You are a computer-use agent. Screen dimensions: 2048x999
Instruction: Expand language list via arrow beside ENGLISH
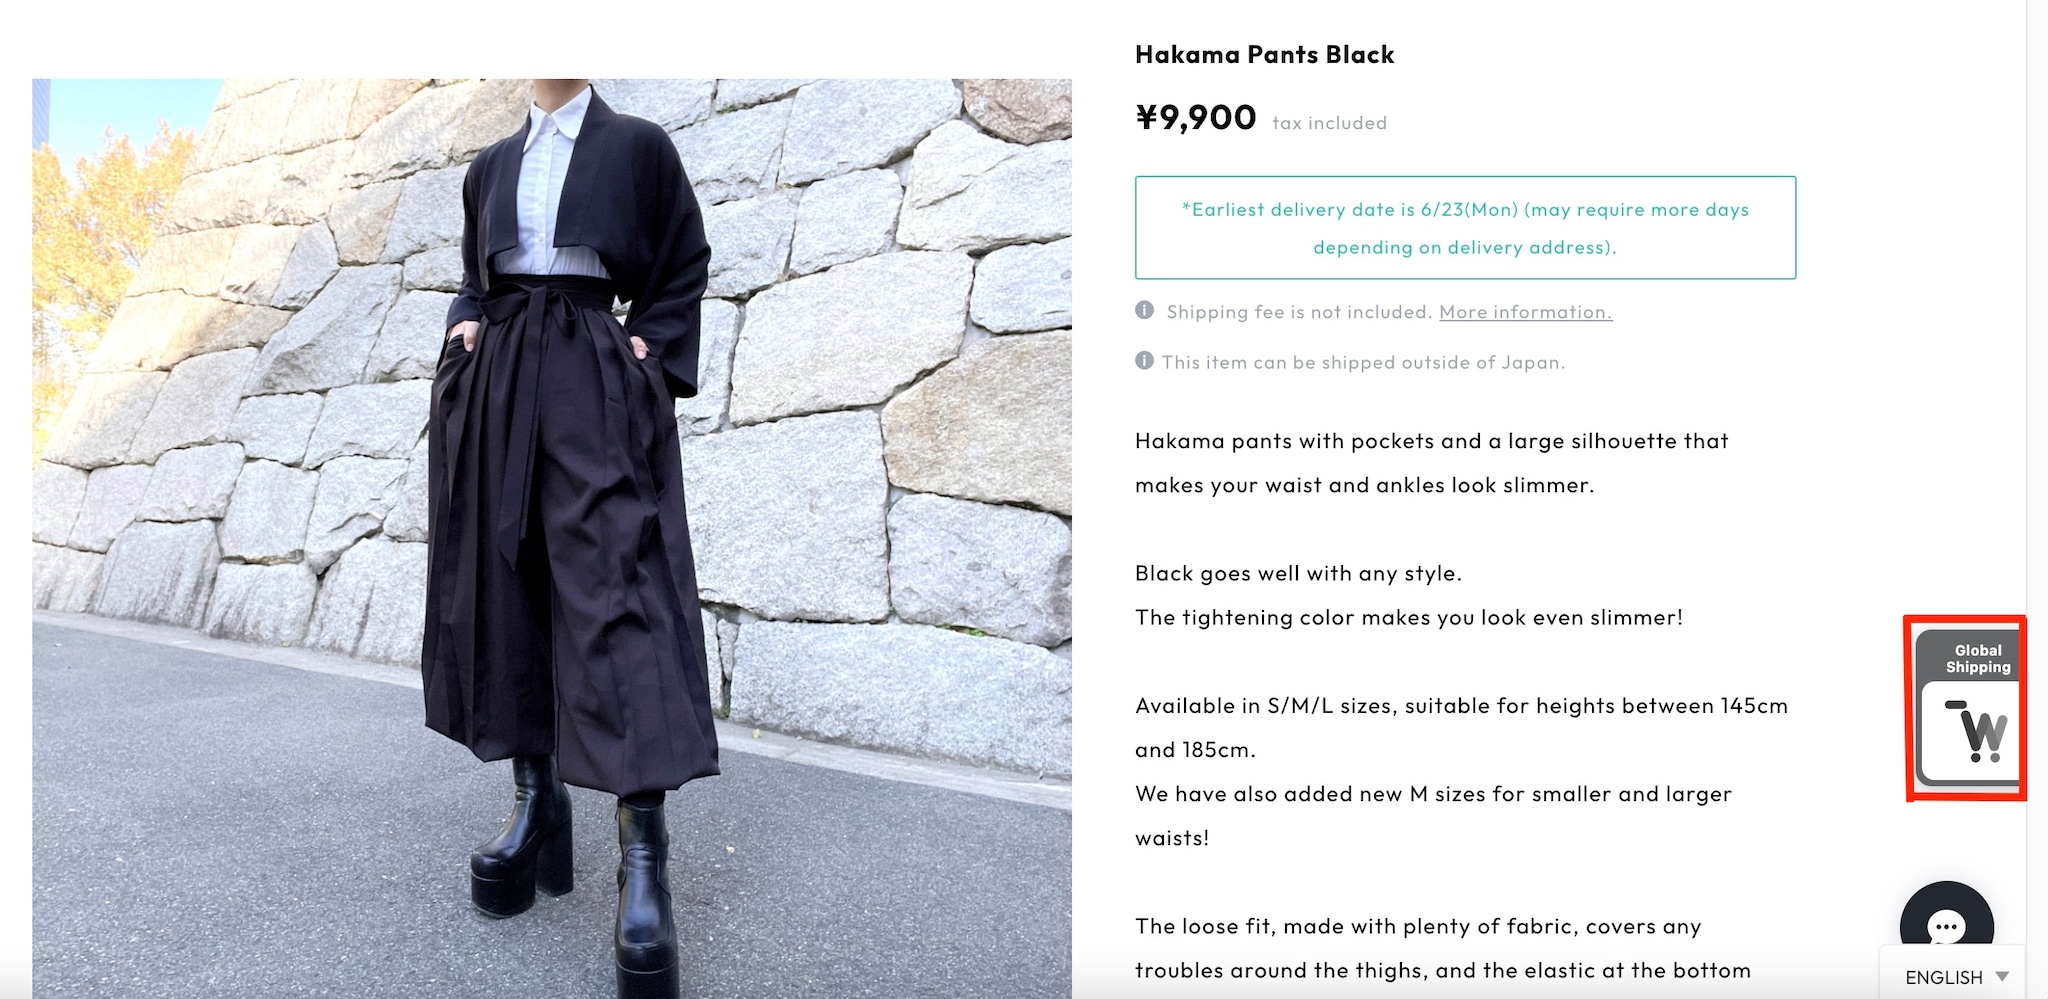[2002, 976]
